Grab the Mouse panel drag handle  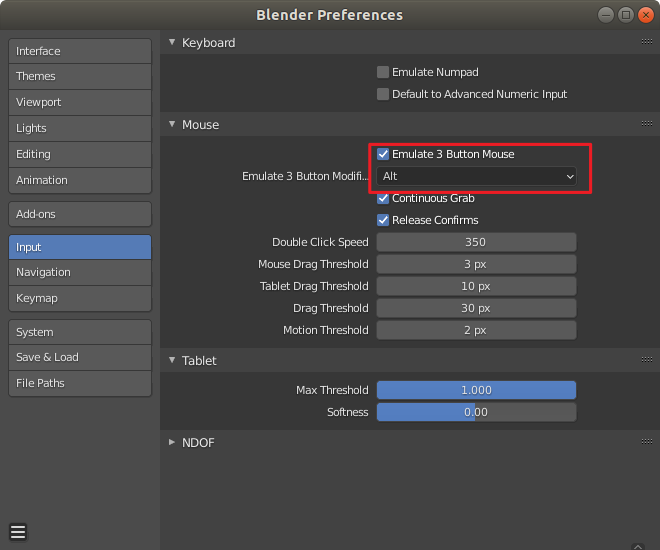tap(647, 124)
